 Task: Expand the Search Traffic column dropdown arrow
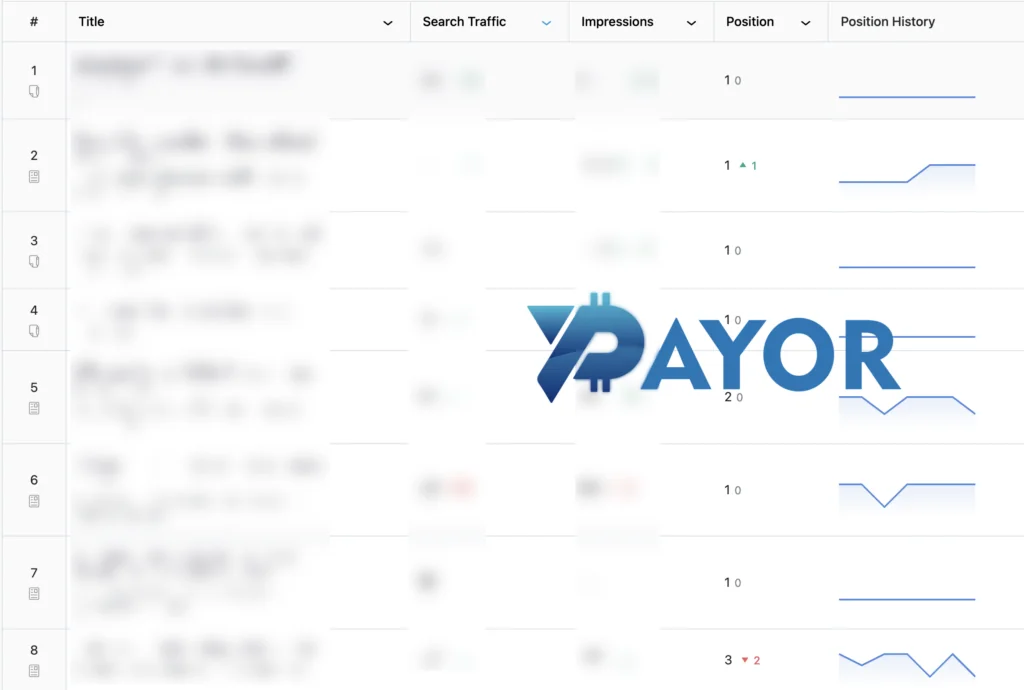point(547,23)
